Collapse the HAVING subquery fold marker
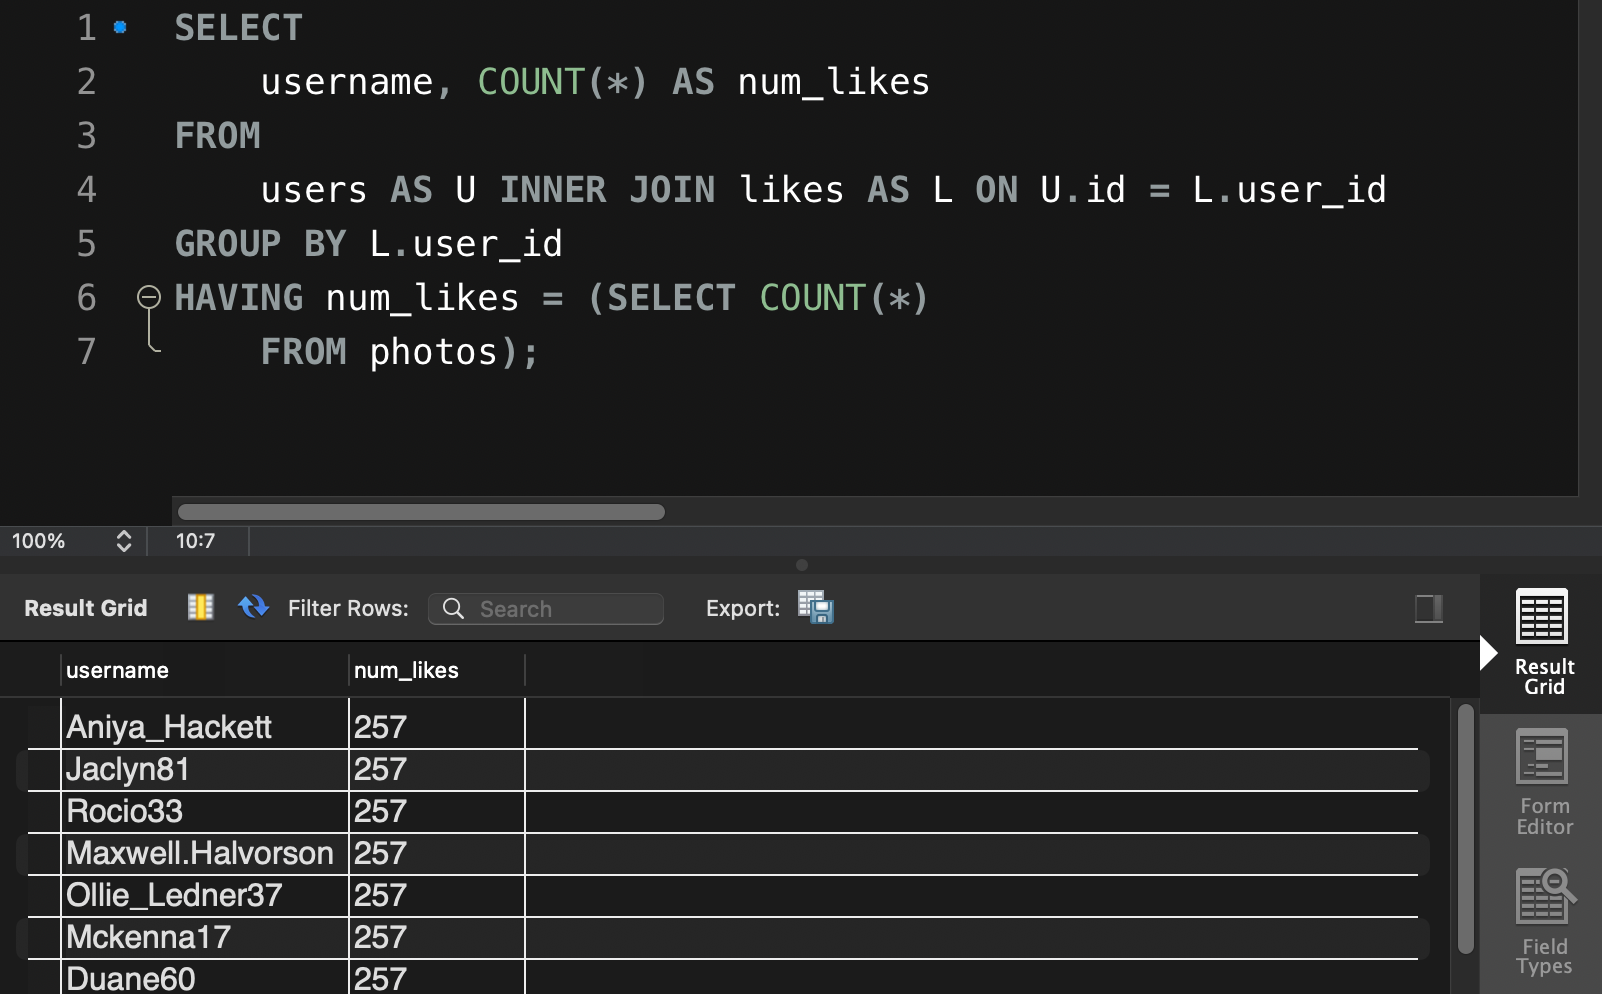Screen dimensions: 1602x994 pos(149,297)
